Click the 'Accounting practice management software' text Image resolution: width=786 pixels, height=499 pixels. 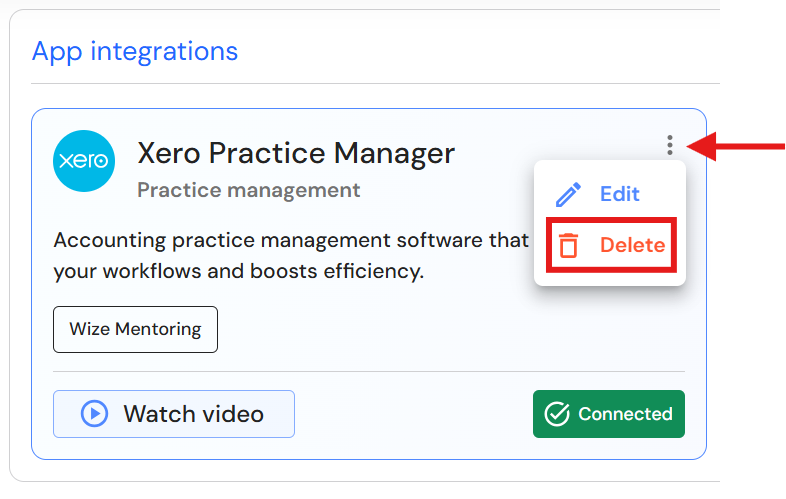click(x=290, y=240)
